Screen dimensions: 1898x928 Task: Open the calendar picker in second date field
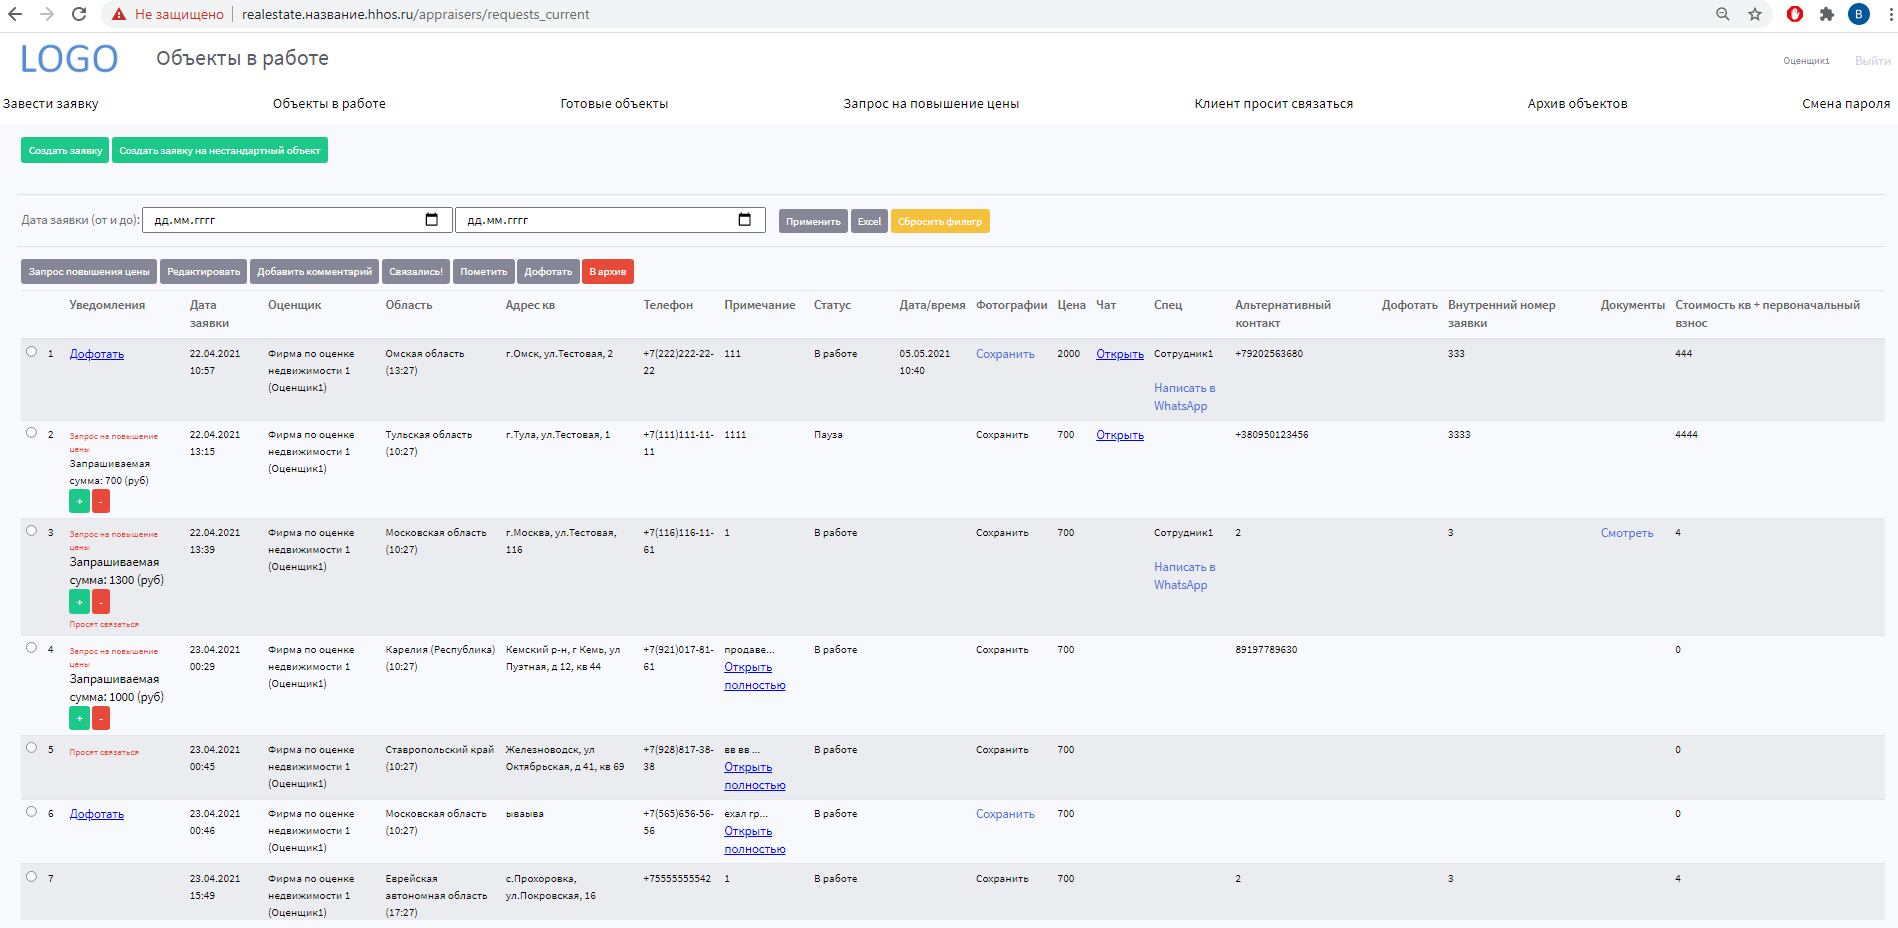click(x=745, y=220)
